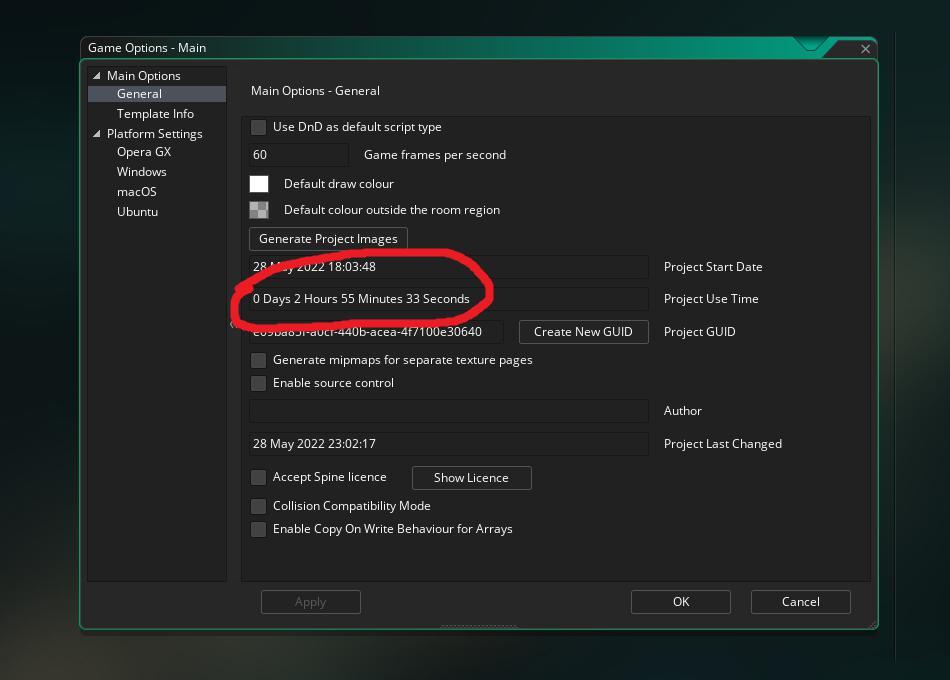Change the colour outside room region swatch
950x680 pixels.
point(259,210)
